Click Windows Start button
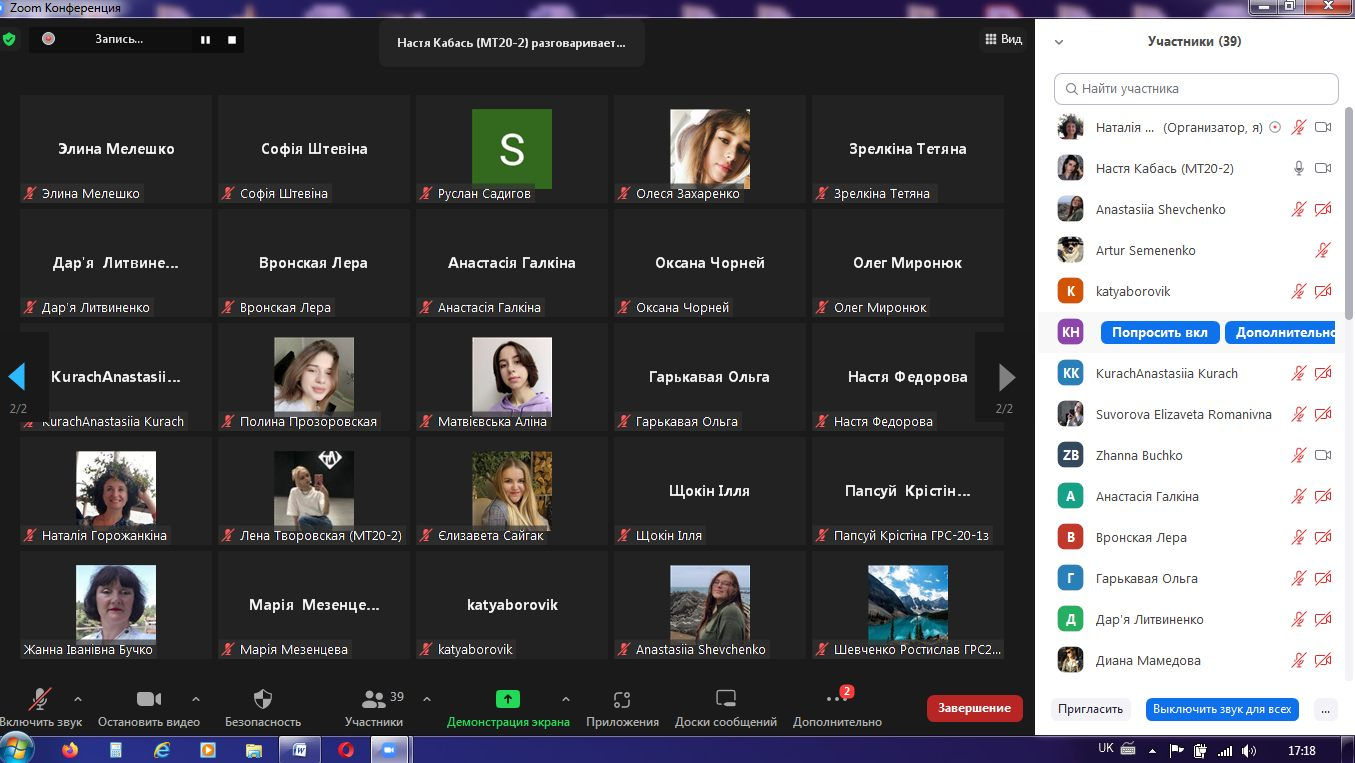This screenshot has width=1355, height=763. tap(18, 749)
